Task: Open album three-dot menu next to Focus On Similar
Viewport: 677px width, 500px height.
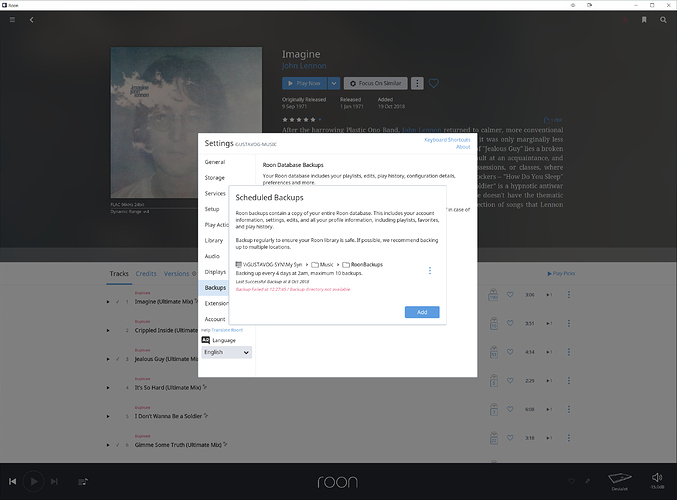Action: tap(417, 83)
